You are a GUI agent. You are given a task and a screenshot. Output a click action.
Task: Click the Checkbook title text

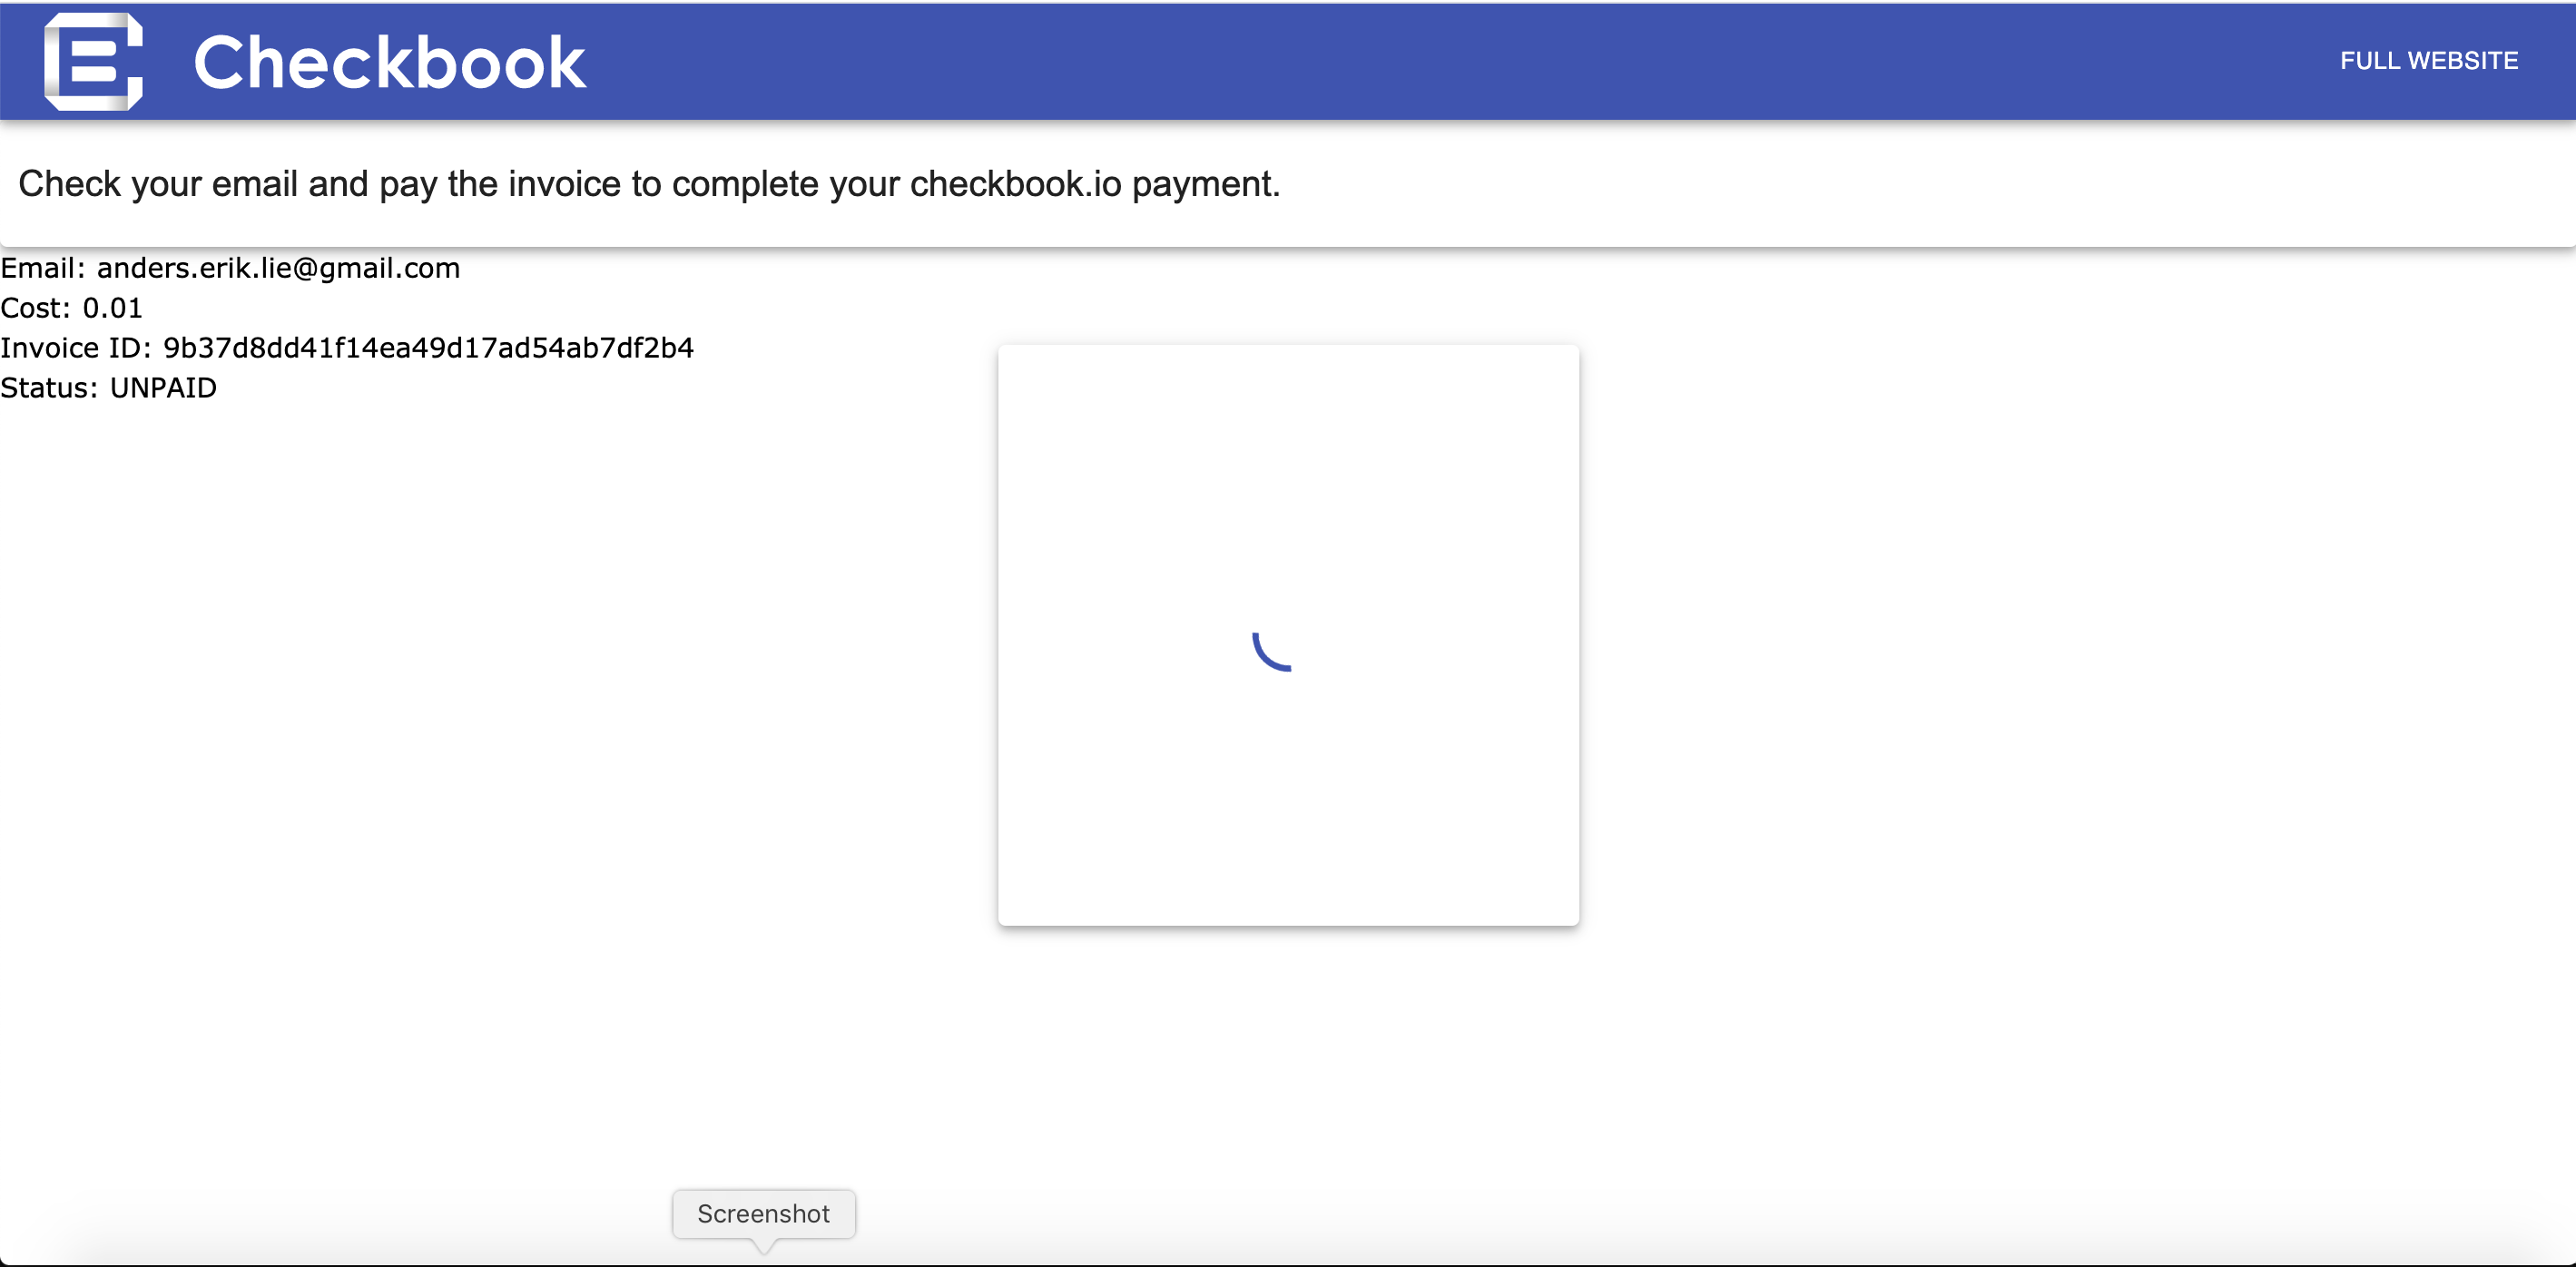(389, 63)
